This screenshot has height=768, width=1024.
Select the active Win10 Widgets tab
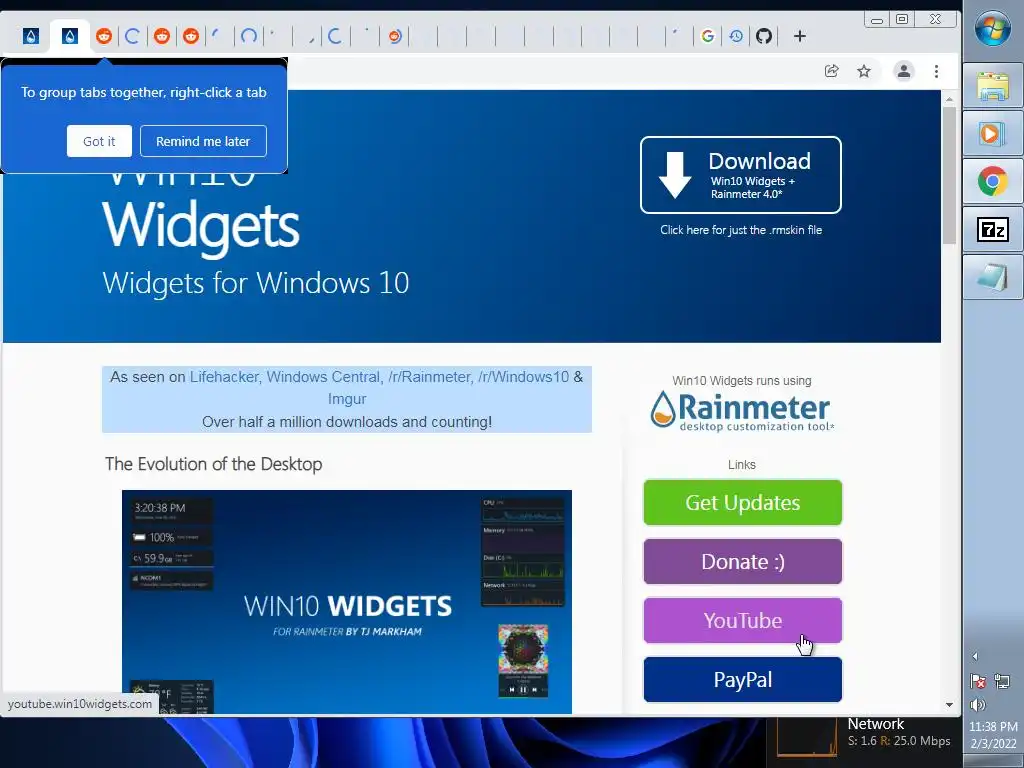70,36
